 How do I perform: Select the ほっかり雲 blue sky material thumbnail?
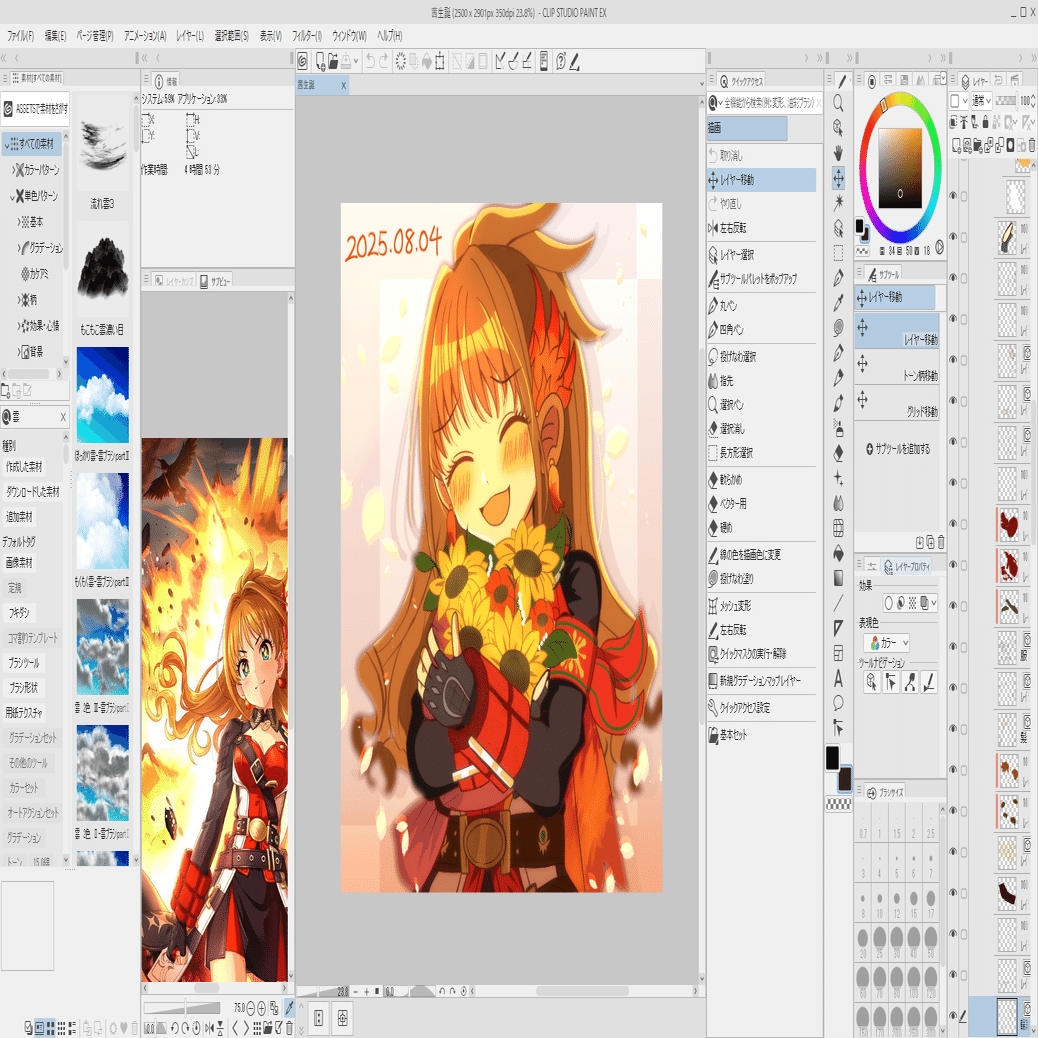click(x=103, y=395)
